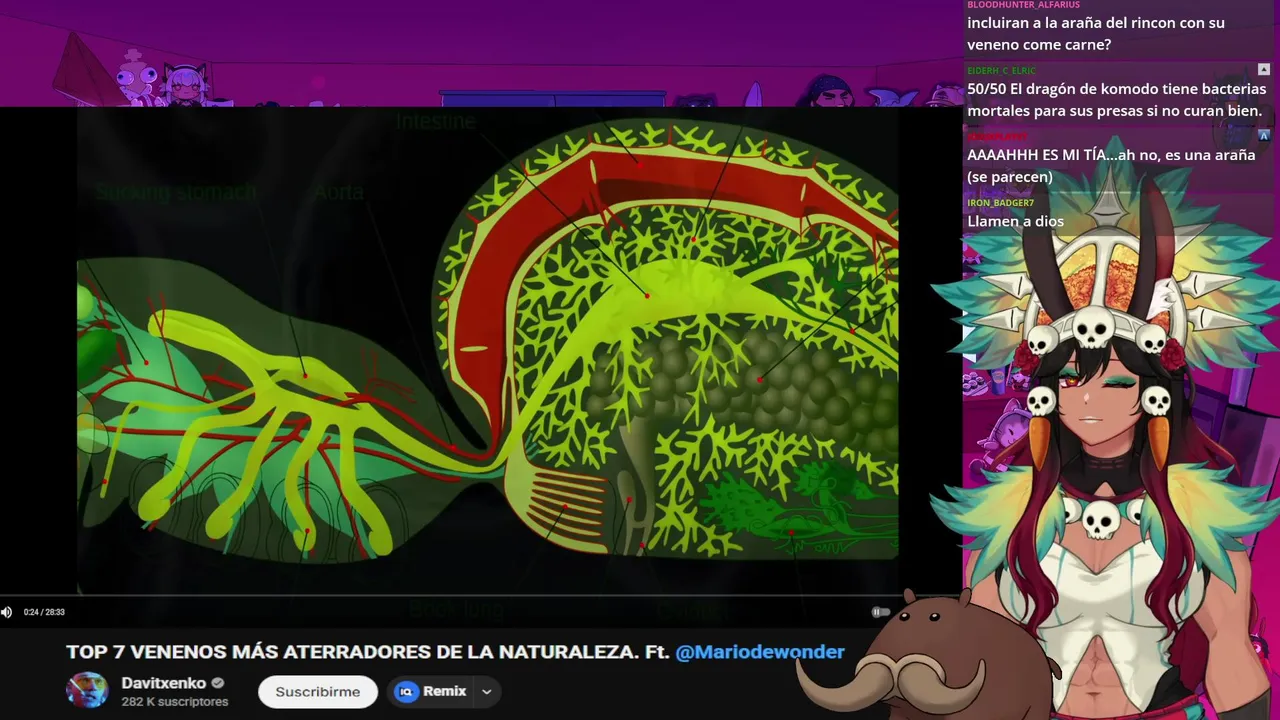The image size is (1280, 720).
Task: Seek using the video progress bar
Action: [x=480, y=596]
